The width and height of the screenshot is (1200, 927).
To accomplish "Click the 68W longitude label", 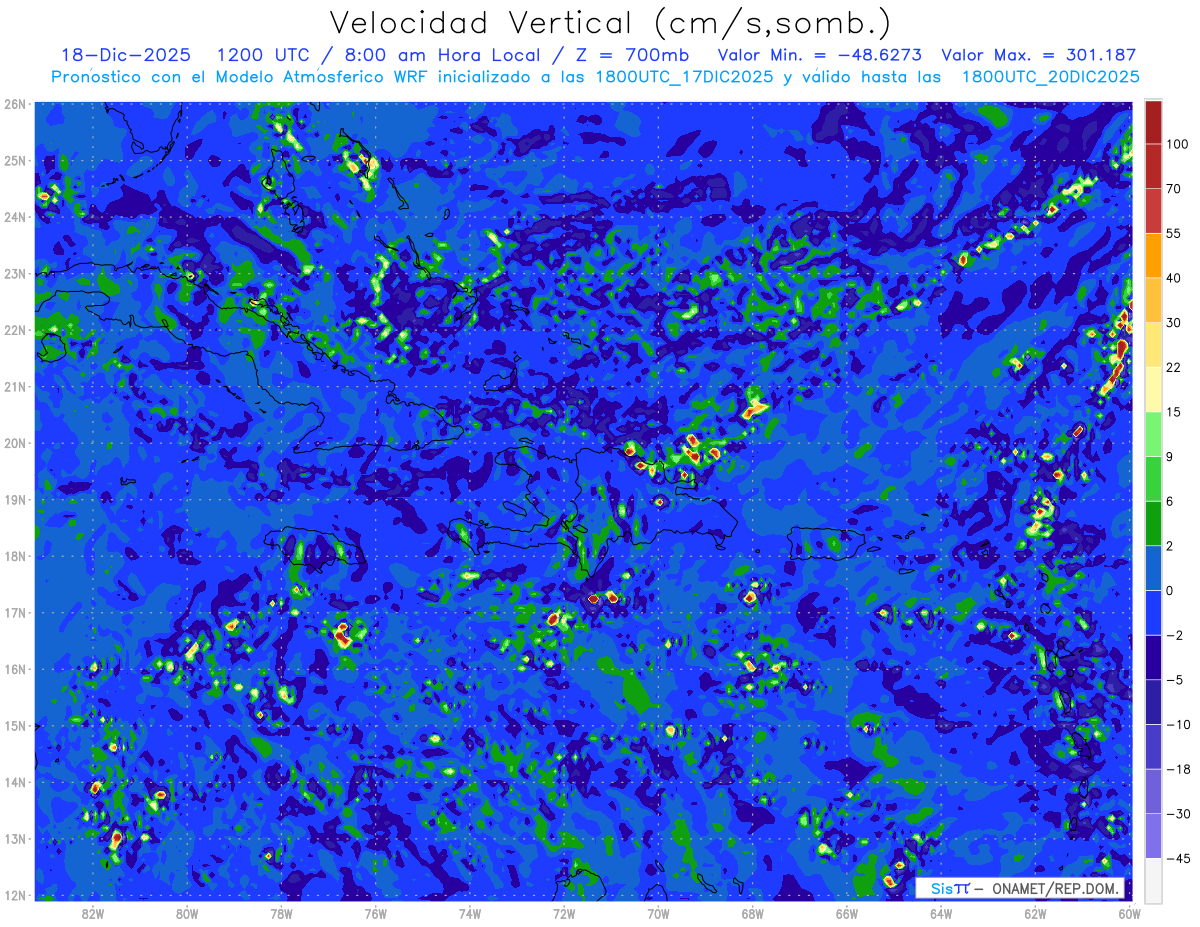I will (753, 914).
